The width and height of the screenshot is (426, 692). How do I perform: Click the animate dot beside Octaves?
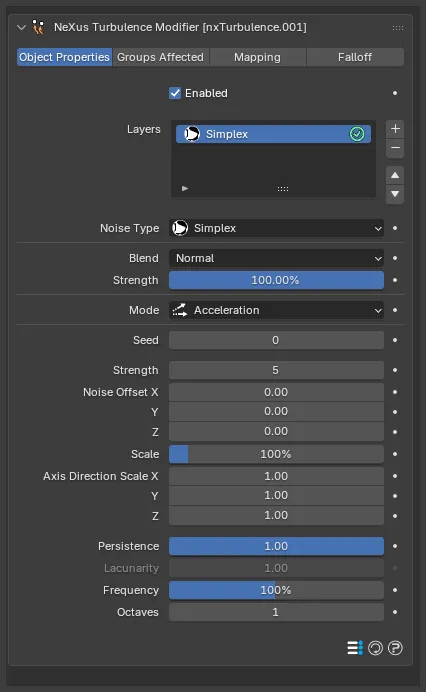395,613
